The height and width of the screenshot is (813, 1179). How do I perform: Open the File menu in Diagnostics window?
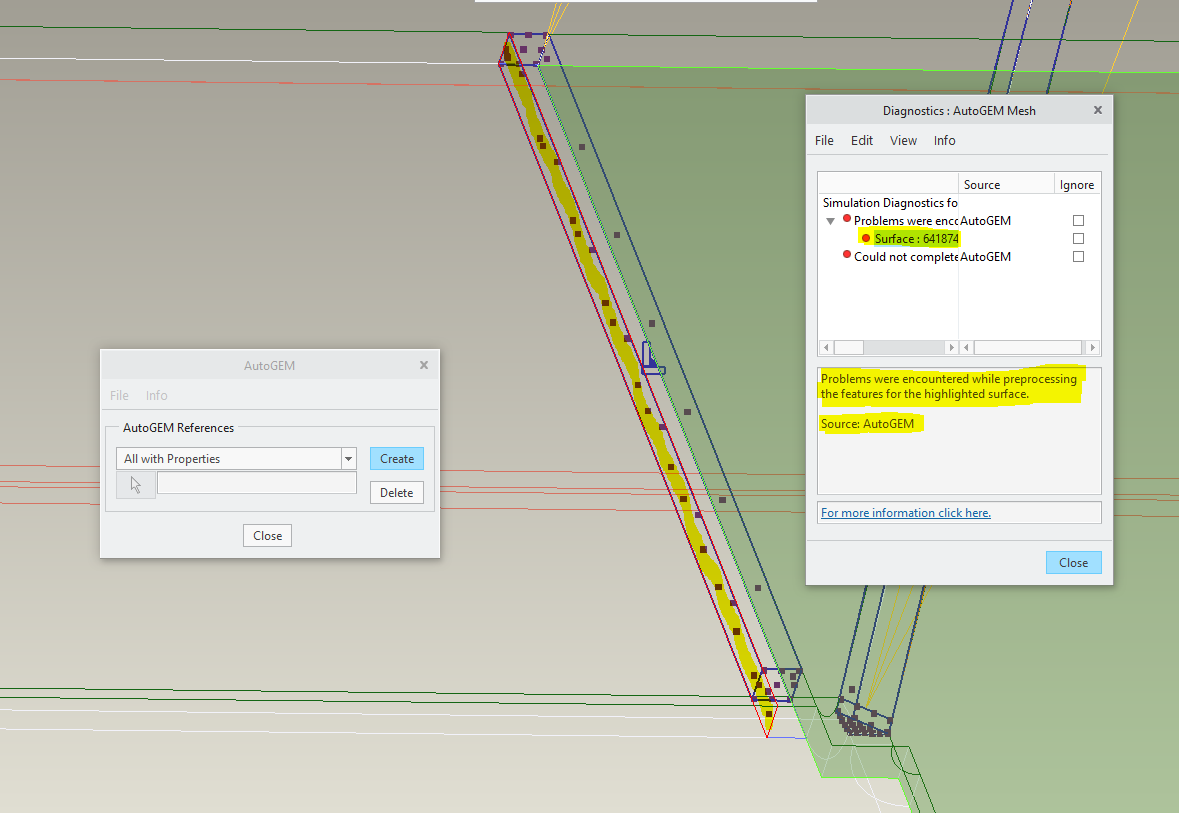[x=824, y=141]
